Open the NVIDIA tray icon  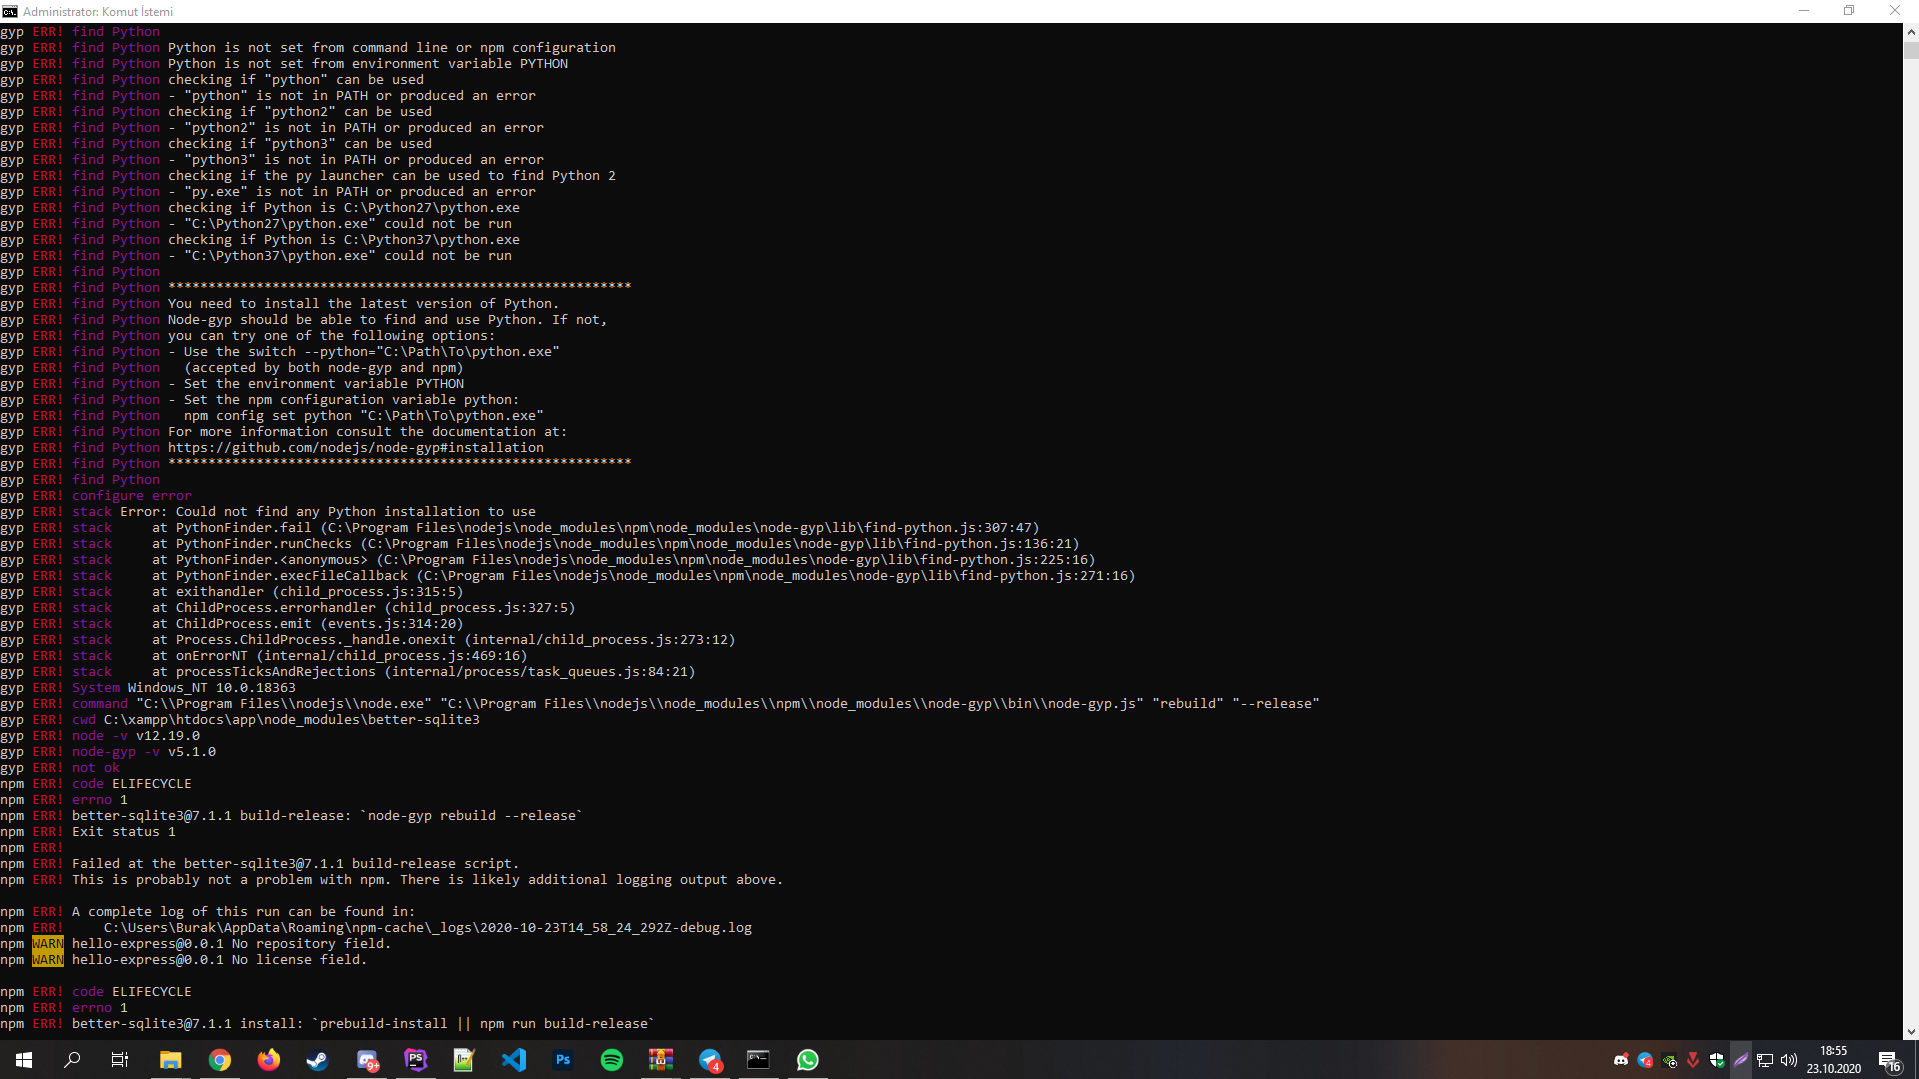1669,1060
